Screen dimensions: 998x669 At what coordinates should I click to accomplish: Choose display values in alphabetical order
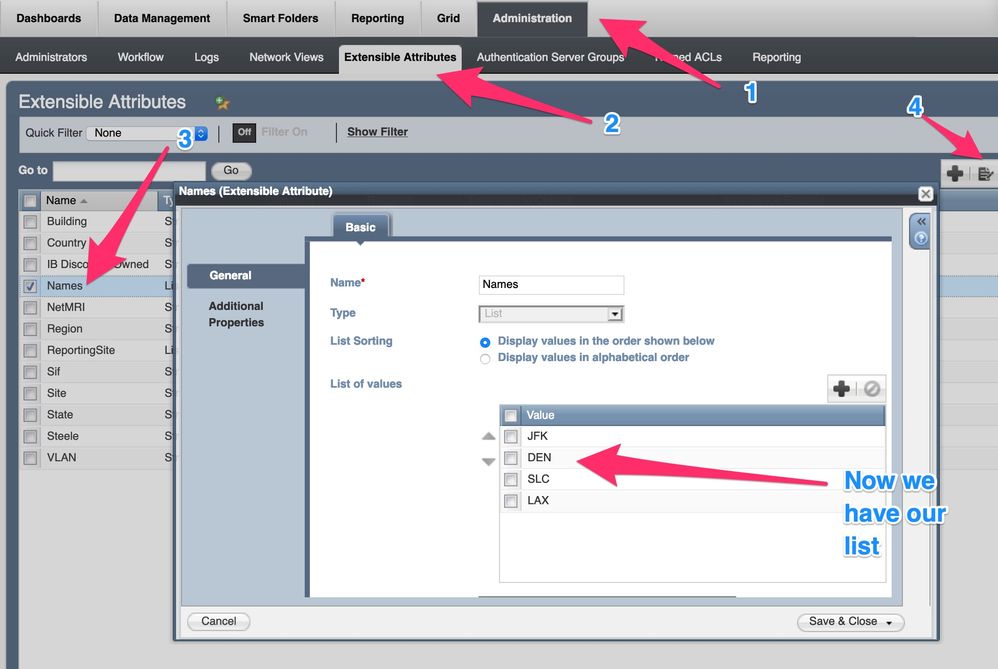tap(485, 358)
